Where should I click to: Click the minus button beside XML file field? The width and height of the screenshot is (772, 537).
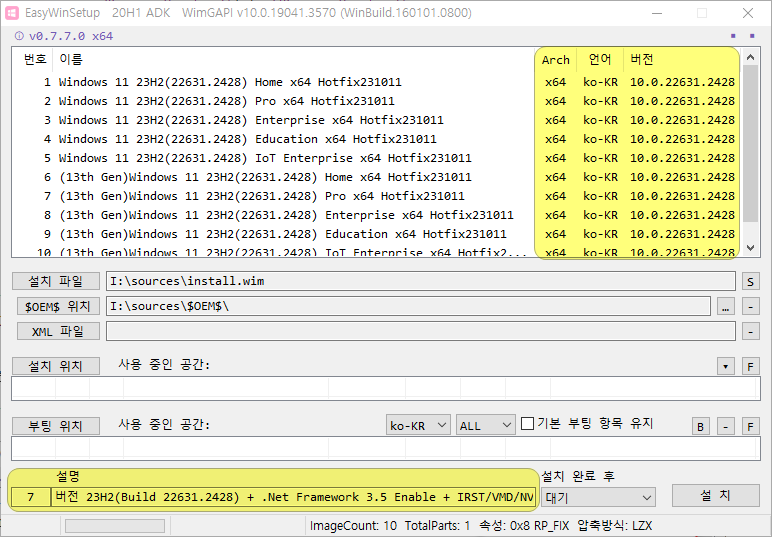tap(750, 331)
